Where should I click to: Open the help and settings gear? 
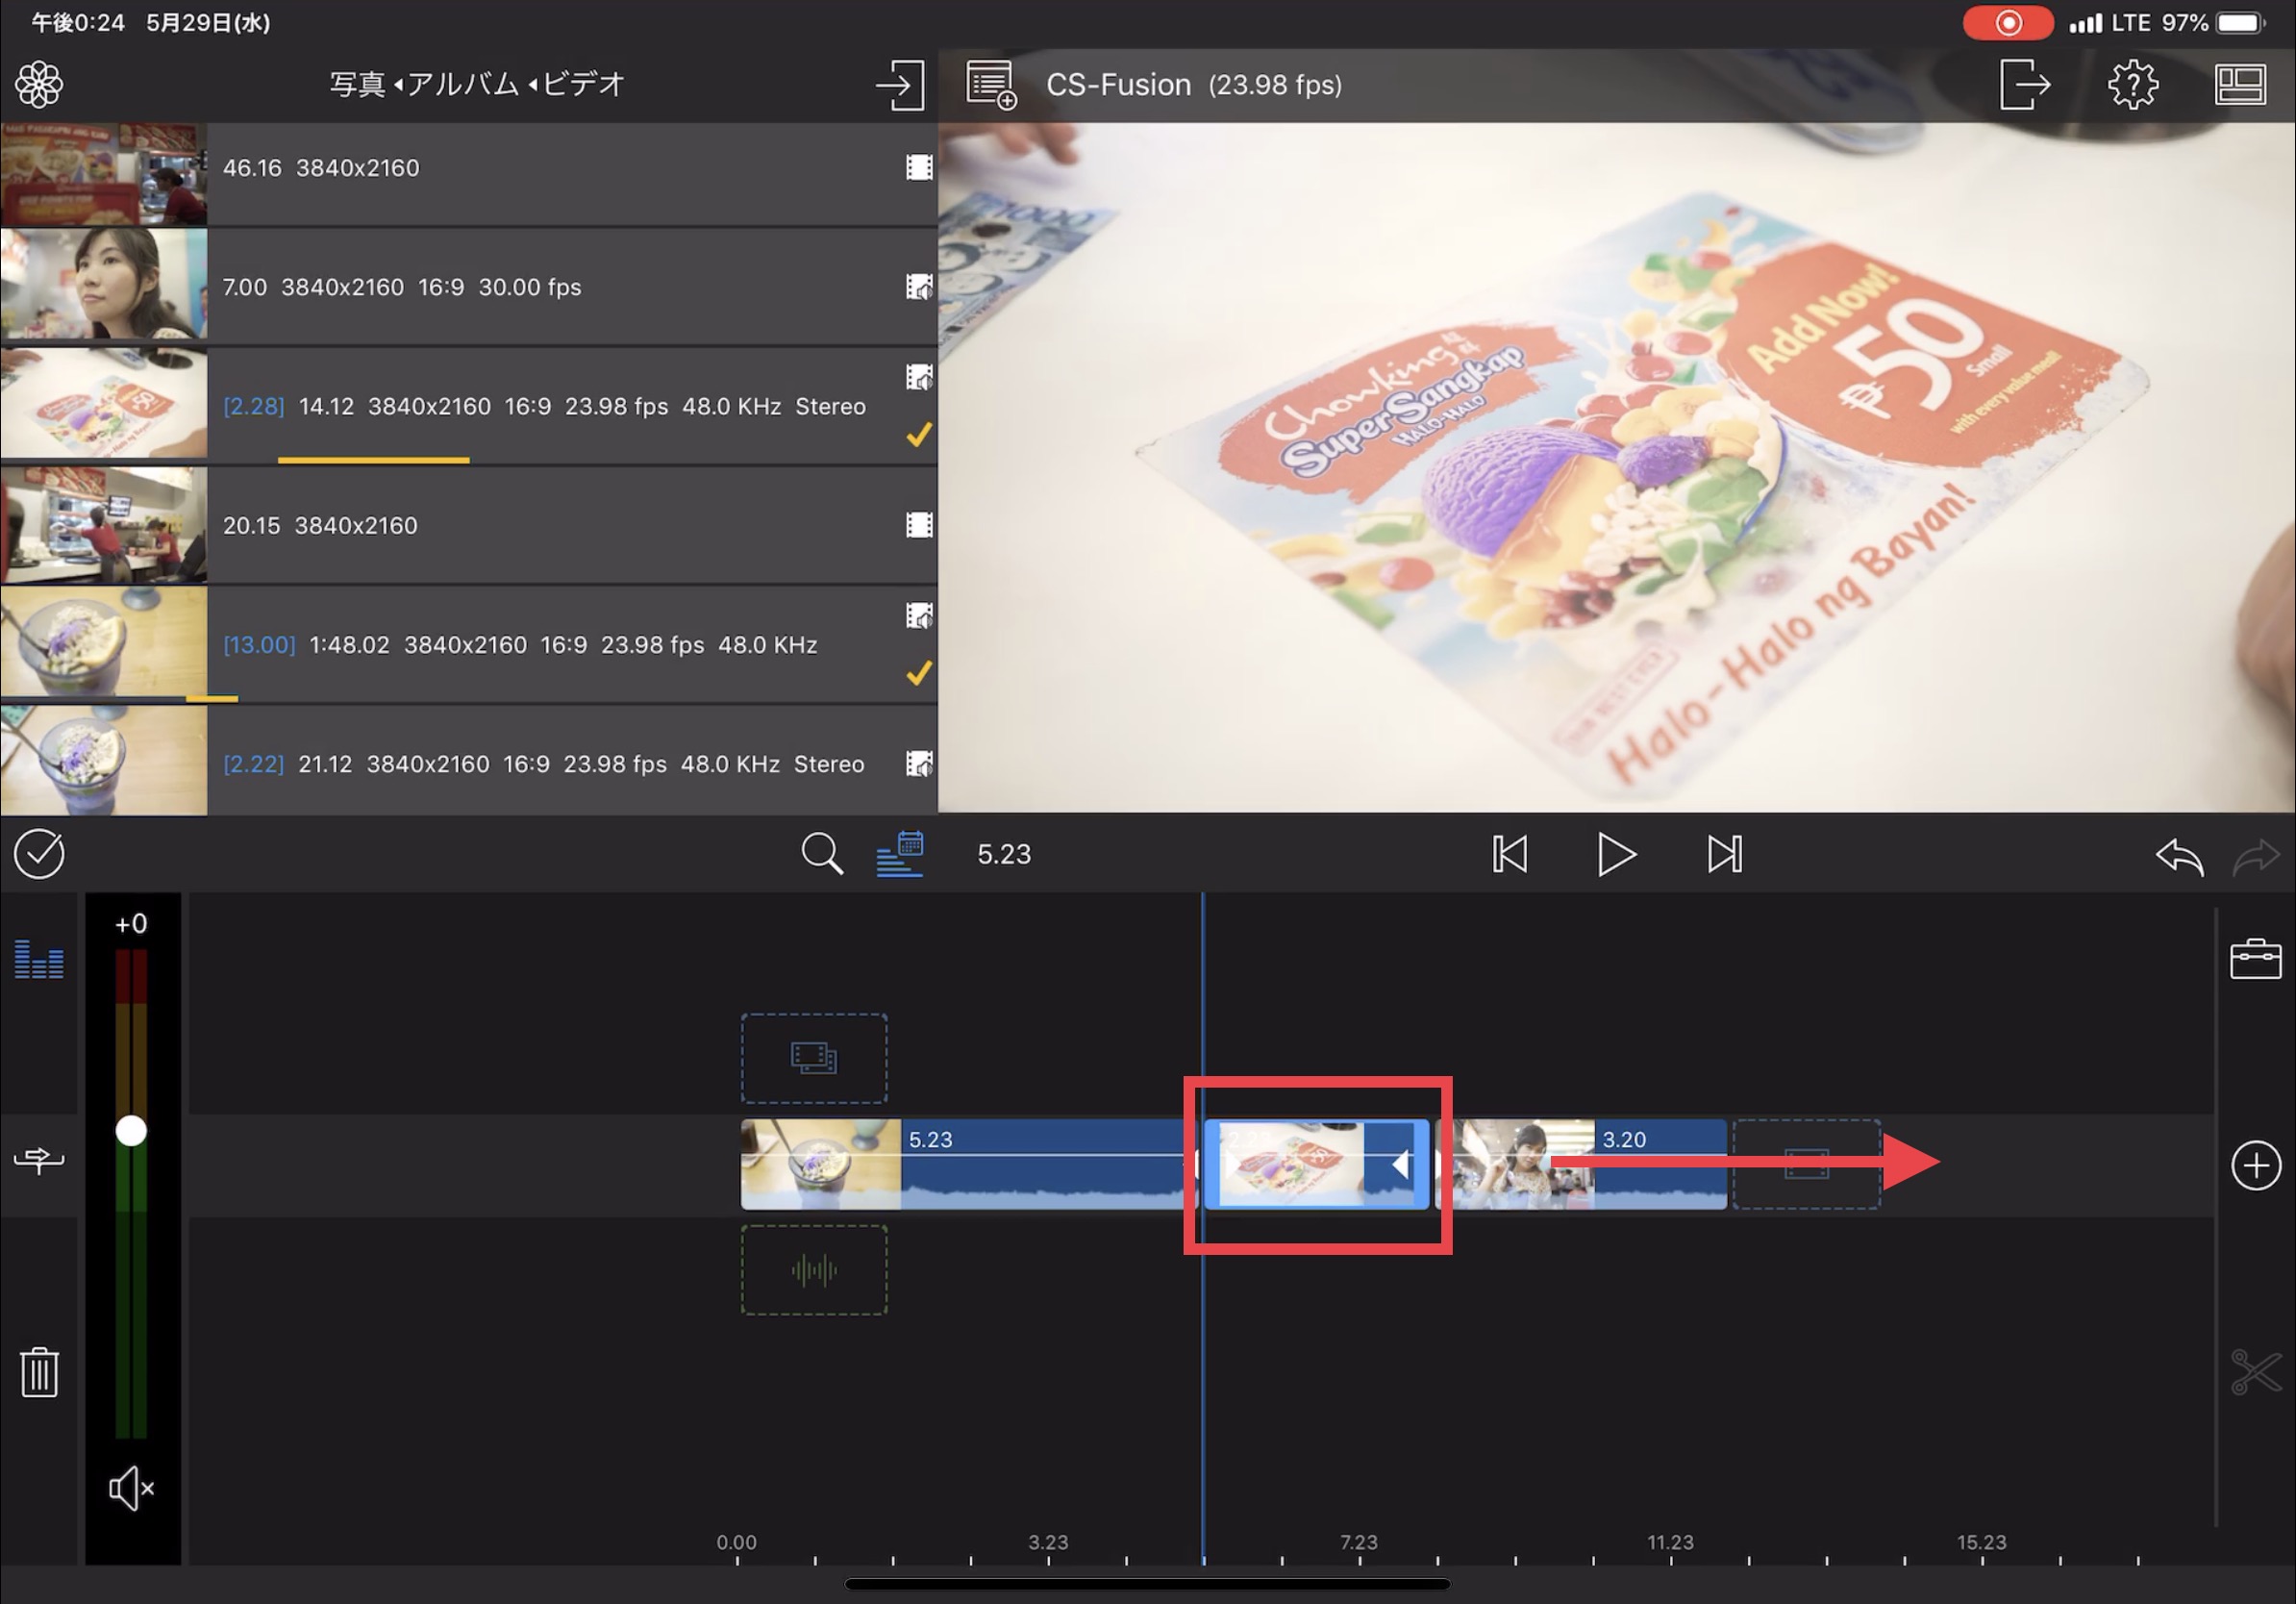[x=2132, y=84]
